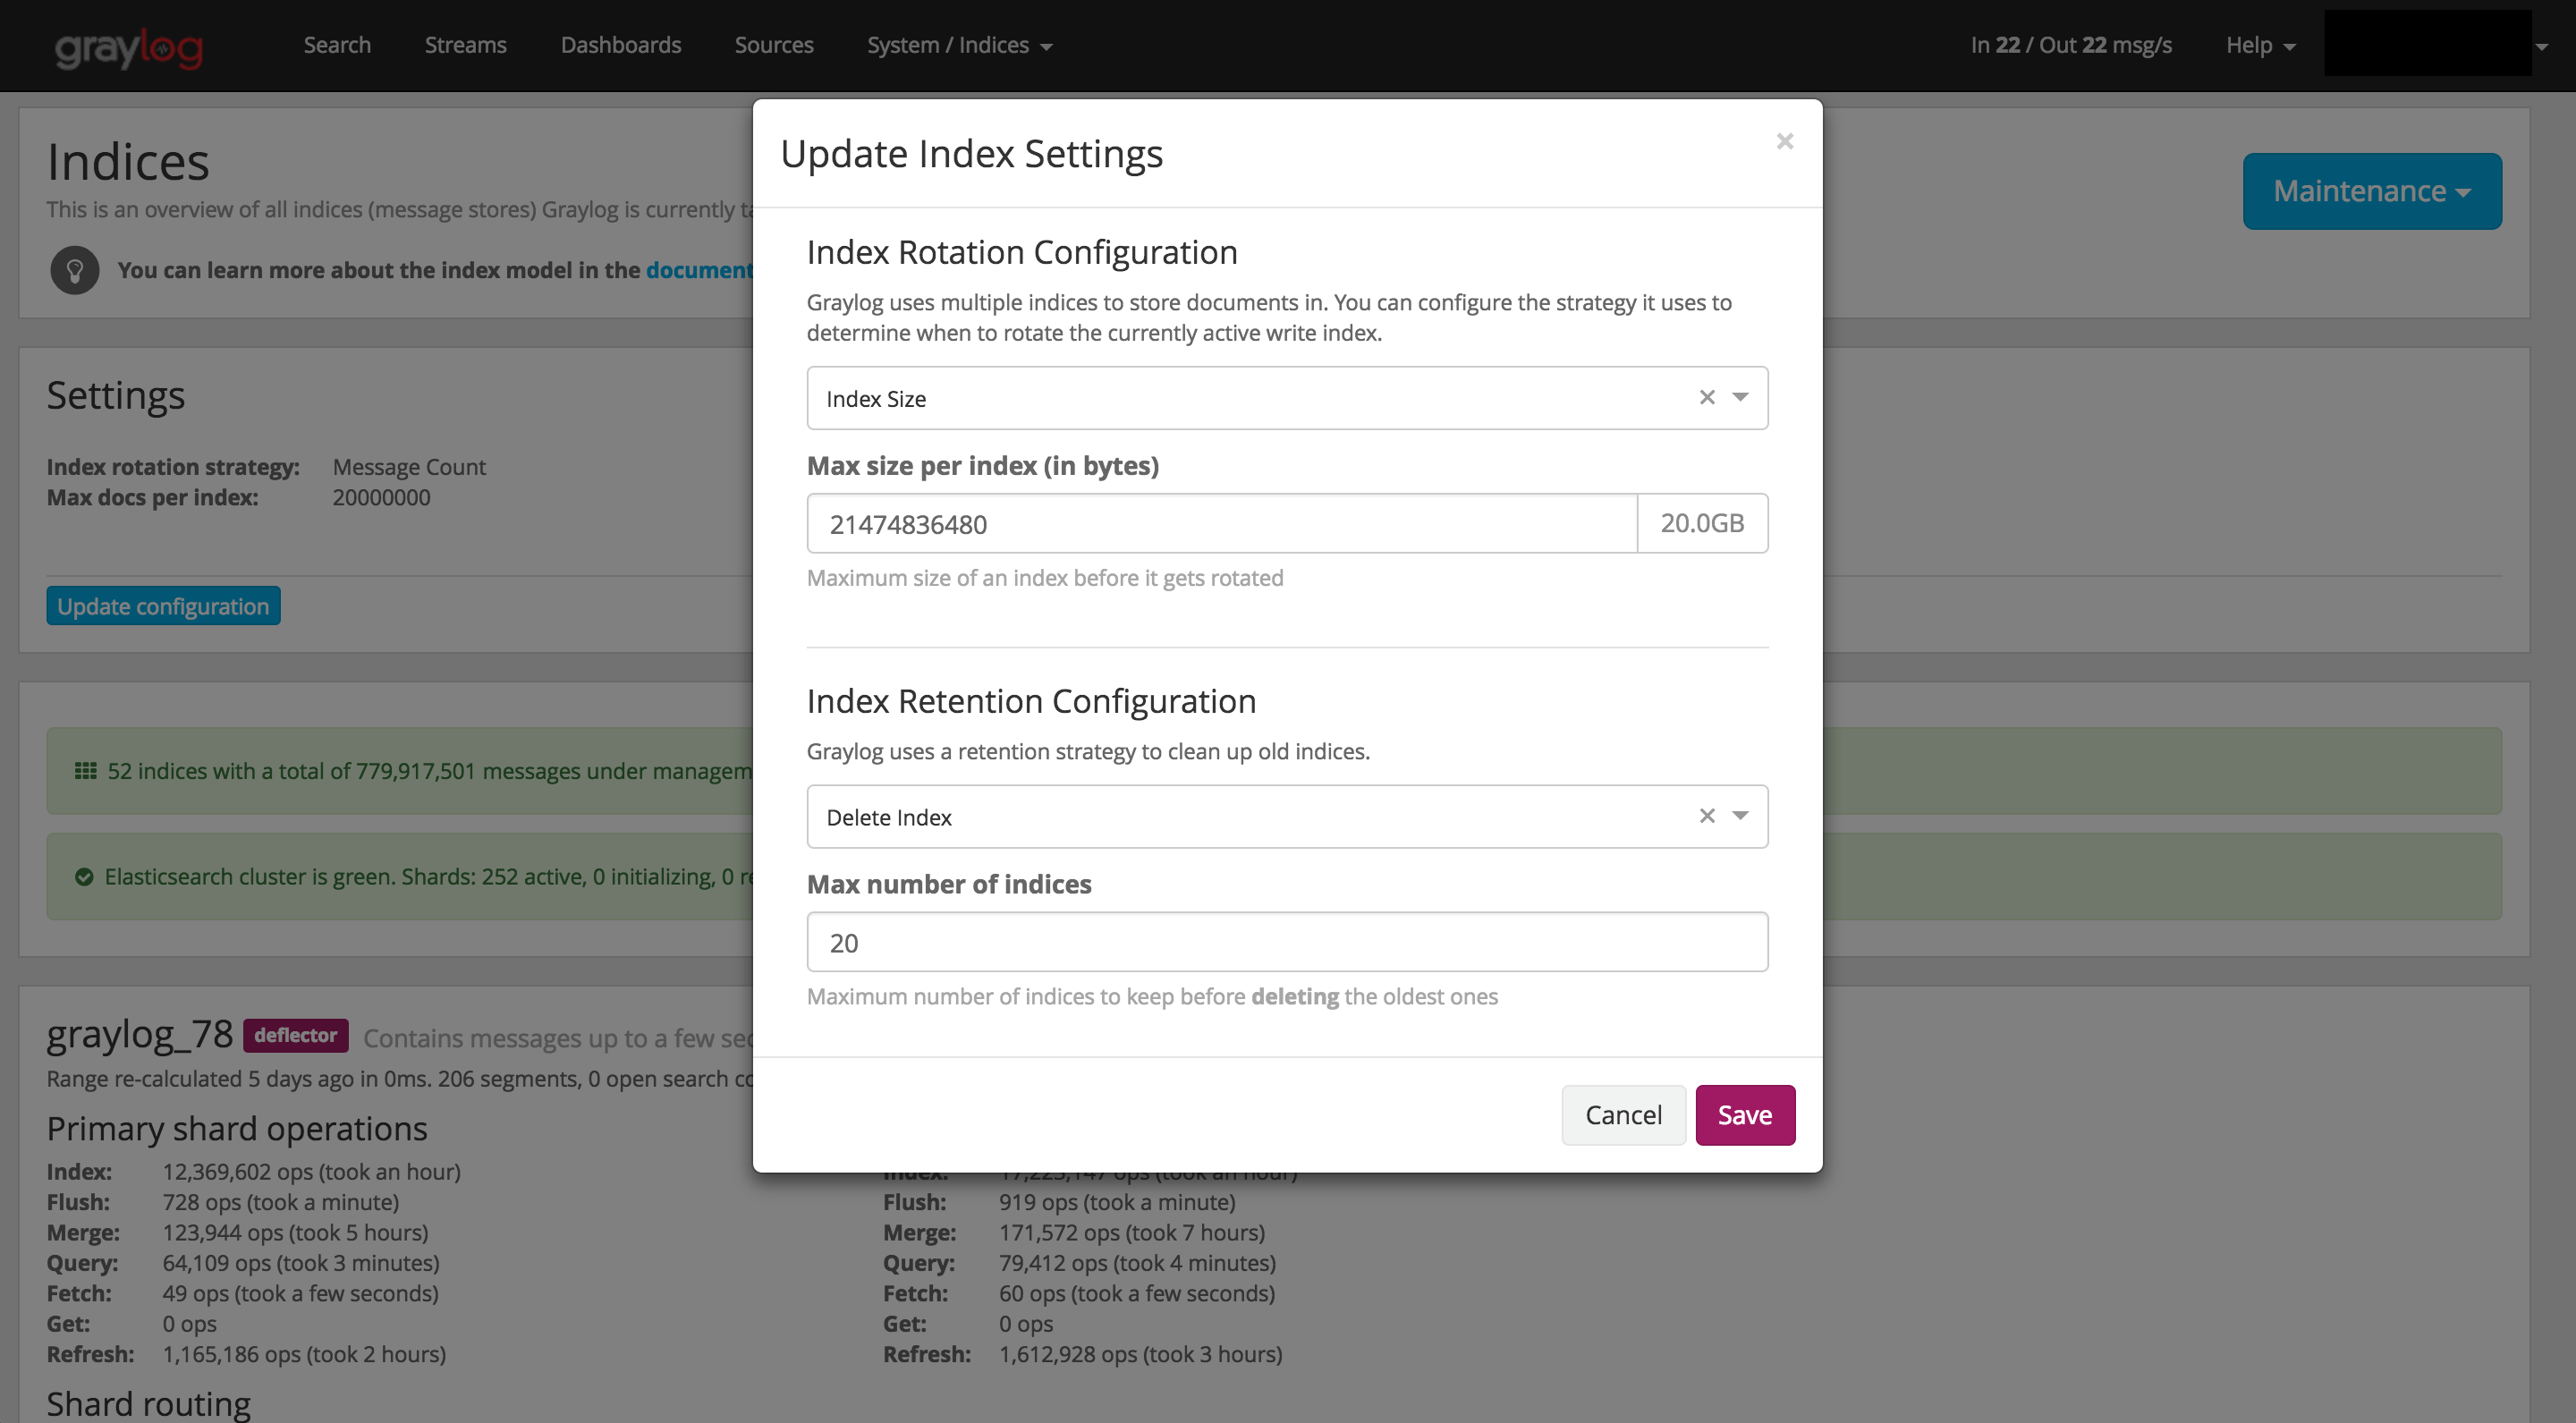The width and height of the screenshot is (2576, 1423).
Task: Click the Elasticsearch cluster is green message
Action: 428,877
